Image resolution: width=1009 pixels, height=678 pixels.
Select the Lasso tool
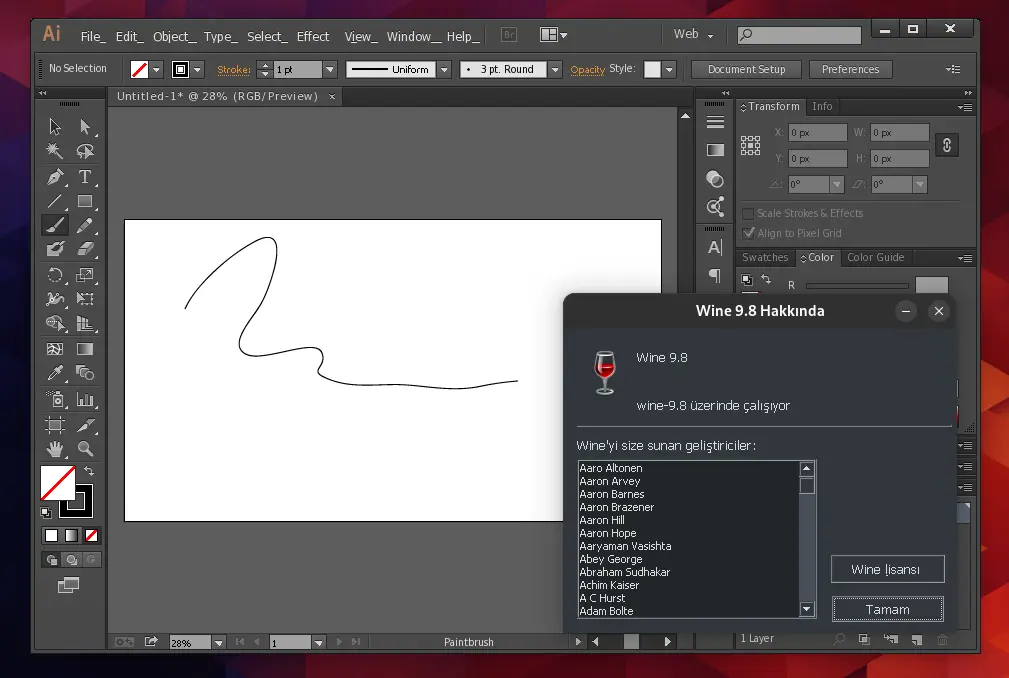click(x=85, y=151)
